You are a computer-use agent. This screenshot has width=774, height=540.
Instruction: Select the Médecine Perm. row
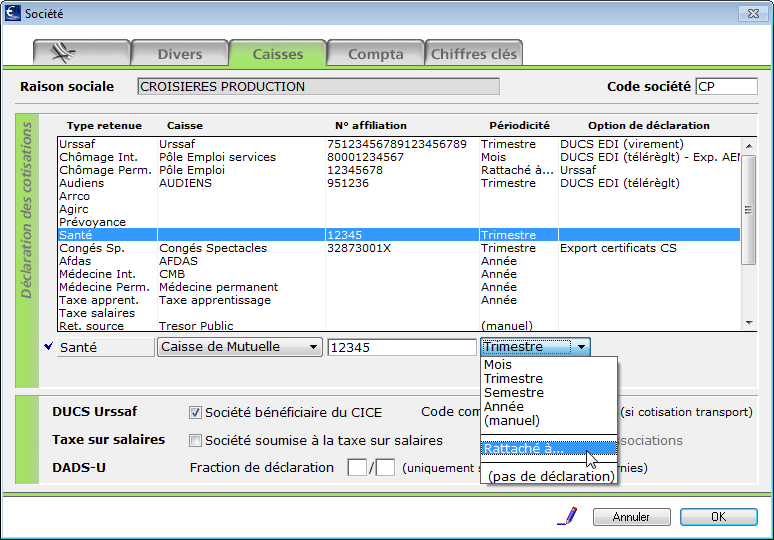pyautogui.click(x=399, y=287)
